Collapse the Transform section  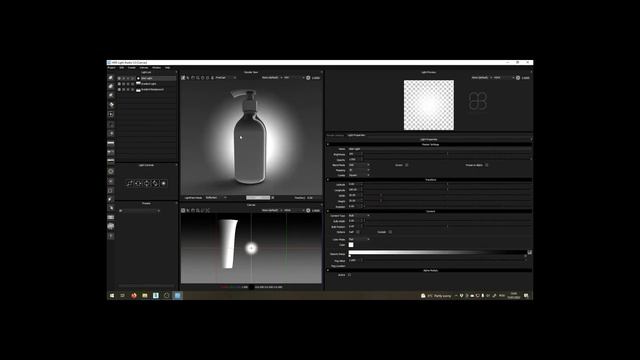(328, 180)
